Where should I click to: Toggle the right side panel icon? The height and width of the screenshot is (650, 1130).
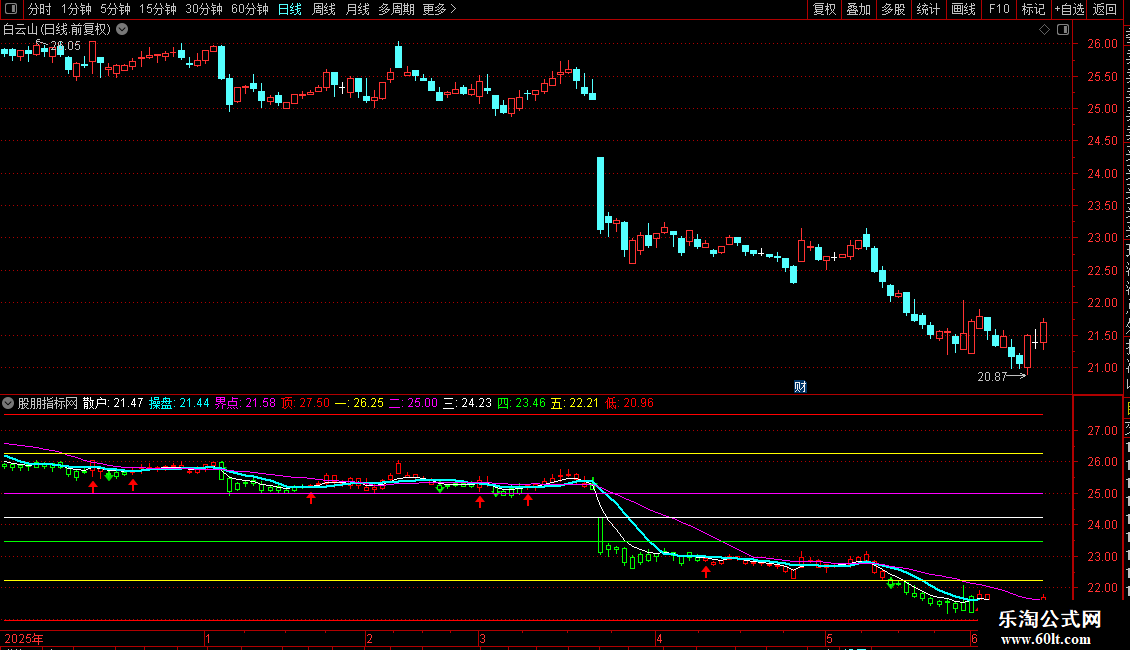[x=1063, y=30]
